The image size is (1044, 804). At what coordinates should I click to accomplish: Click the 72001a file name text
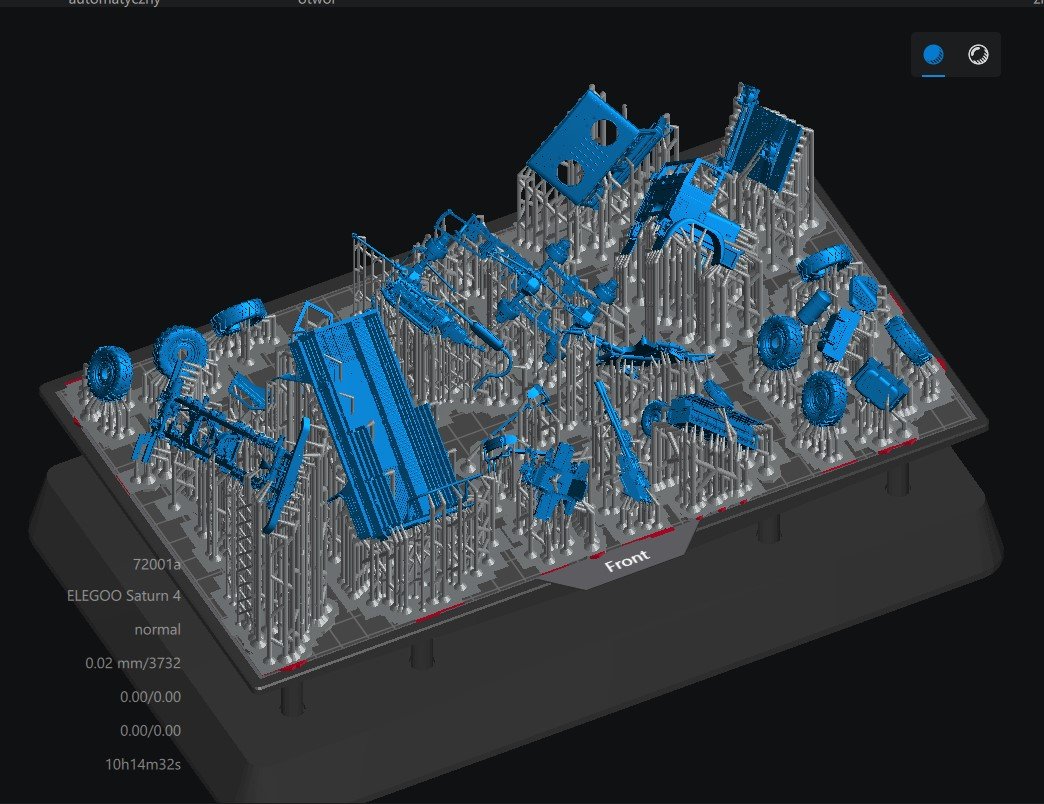point(156,564)
